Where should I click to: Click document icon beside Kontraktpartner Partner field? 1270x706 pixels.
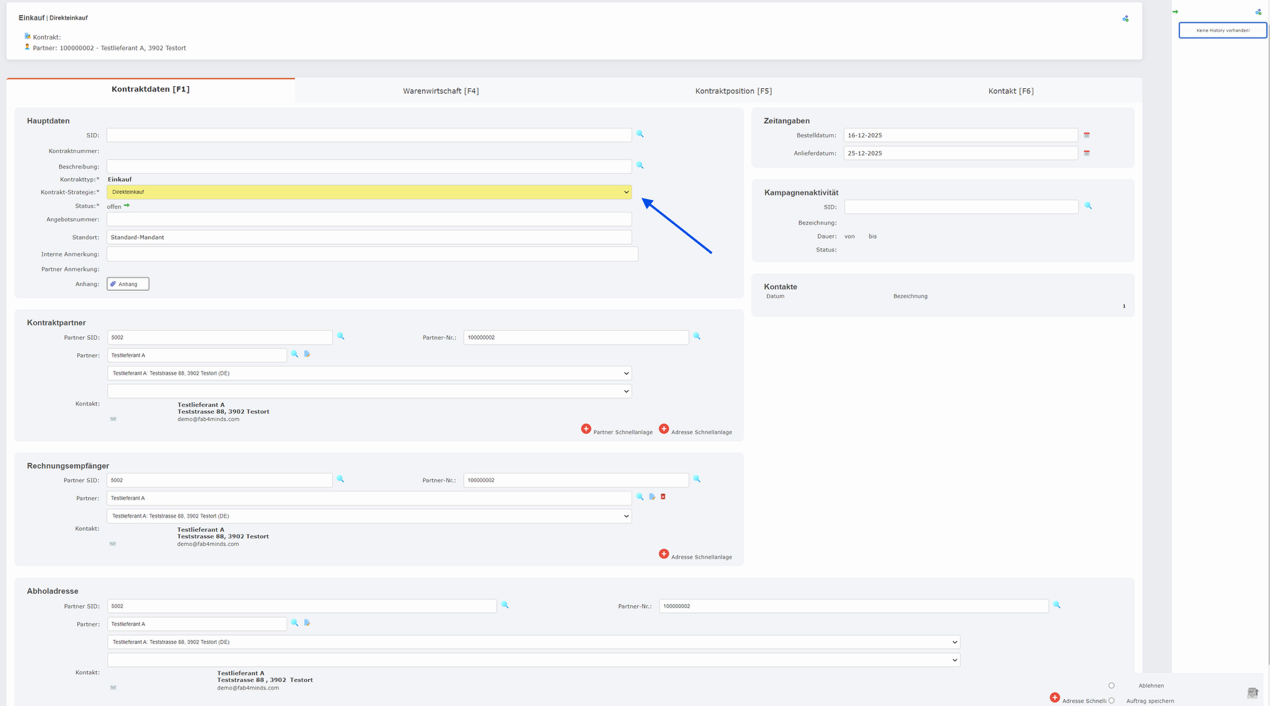point(307,354)
